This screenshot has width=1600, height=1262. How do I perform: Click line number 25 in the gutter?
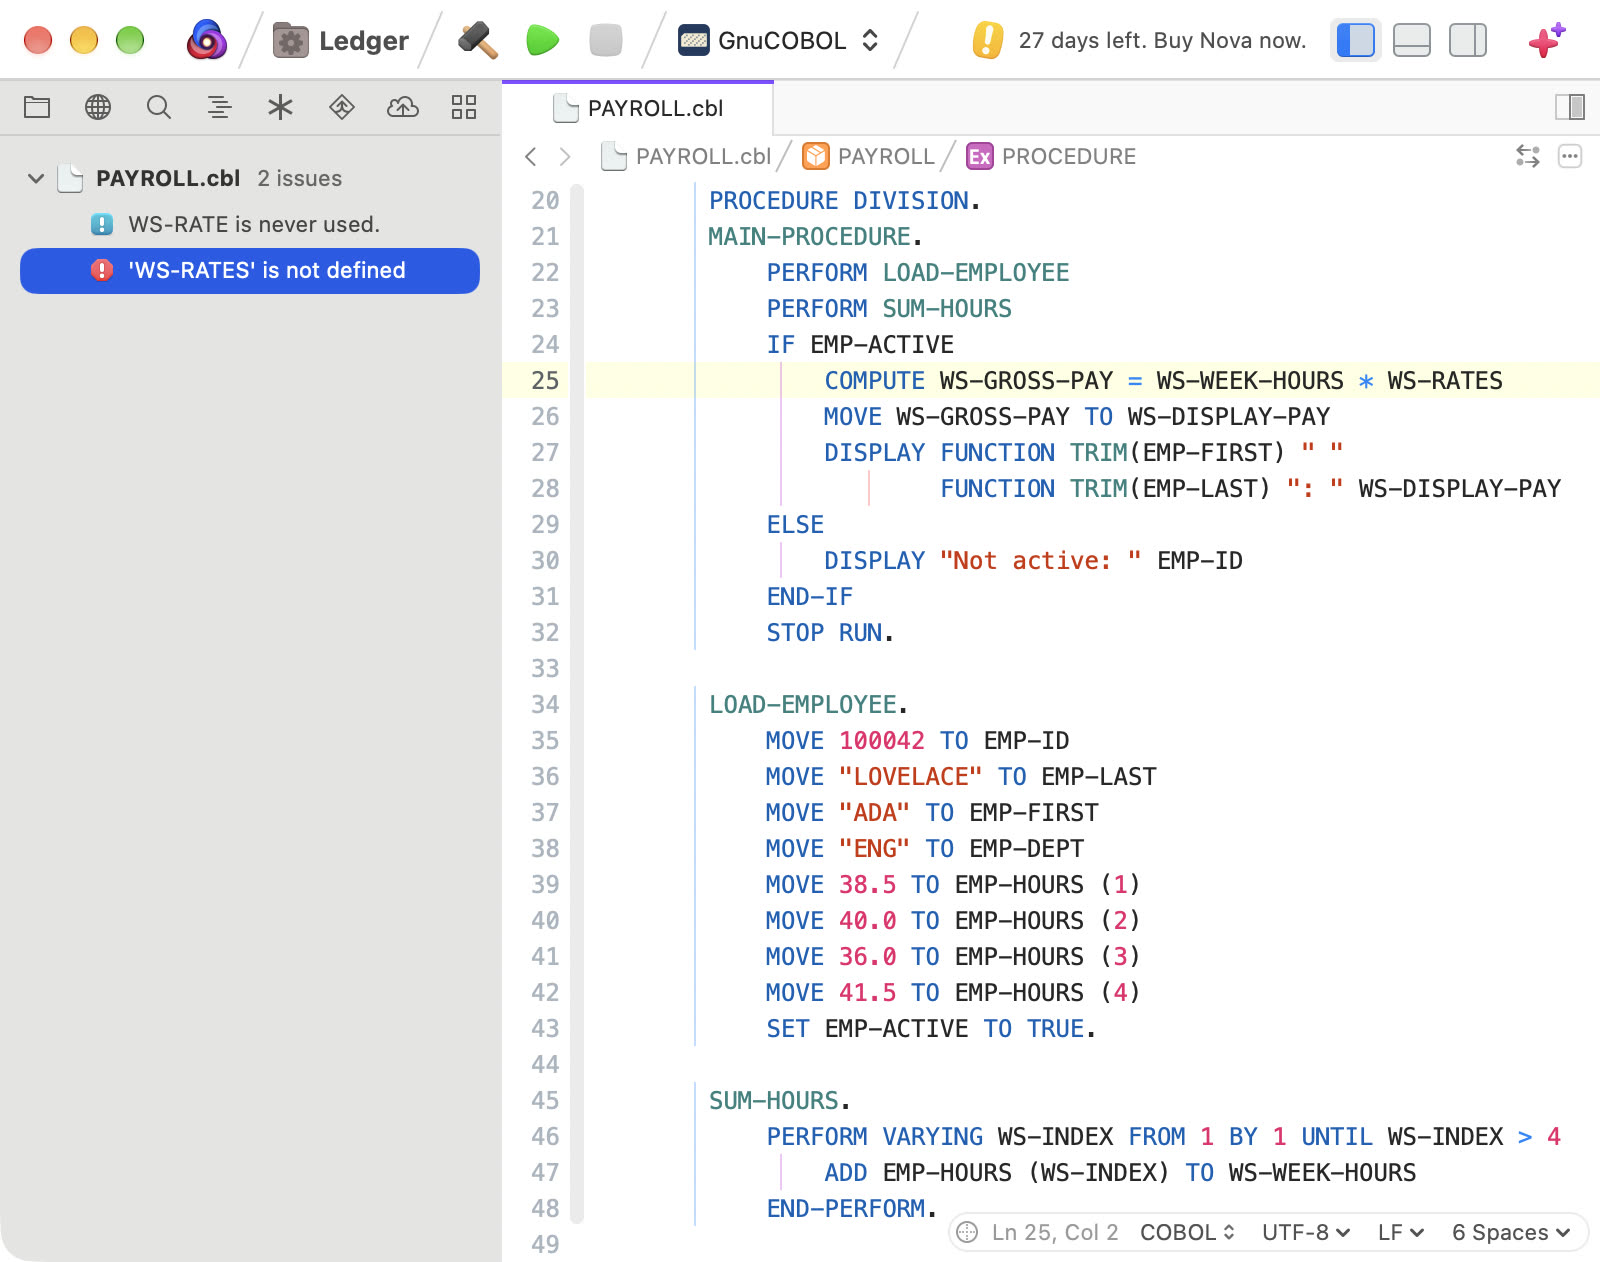[x=545, y=380]
